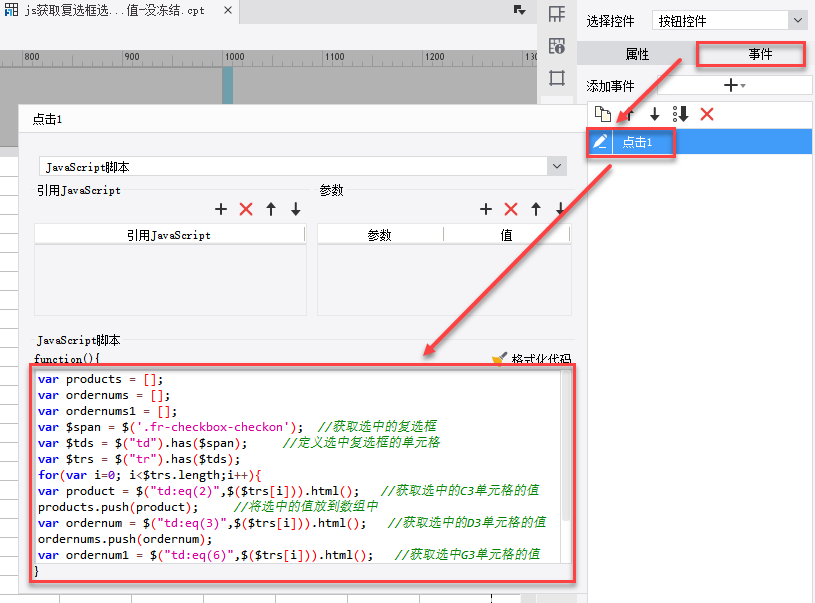Click 格式化代码 format code button
This screenshot has width=815, height=603.
(532, 359)
